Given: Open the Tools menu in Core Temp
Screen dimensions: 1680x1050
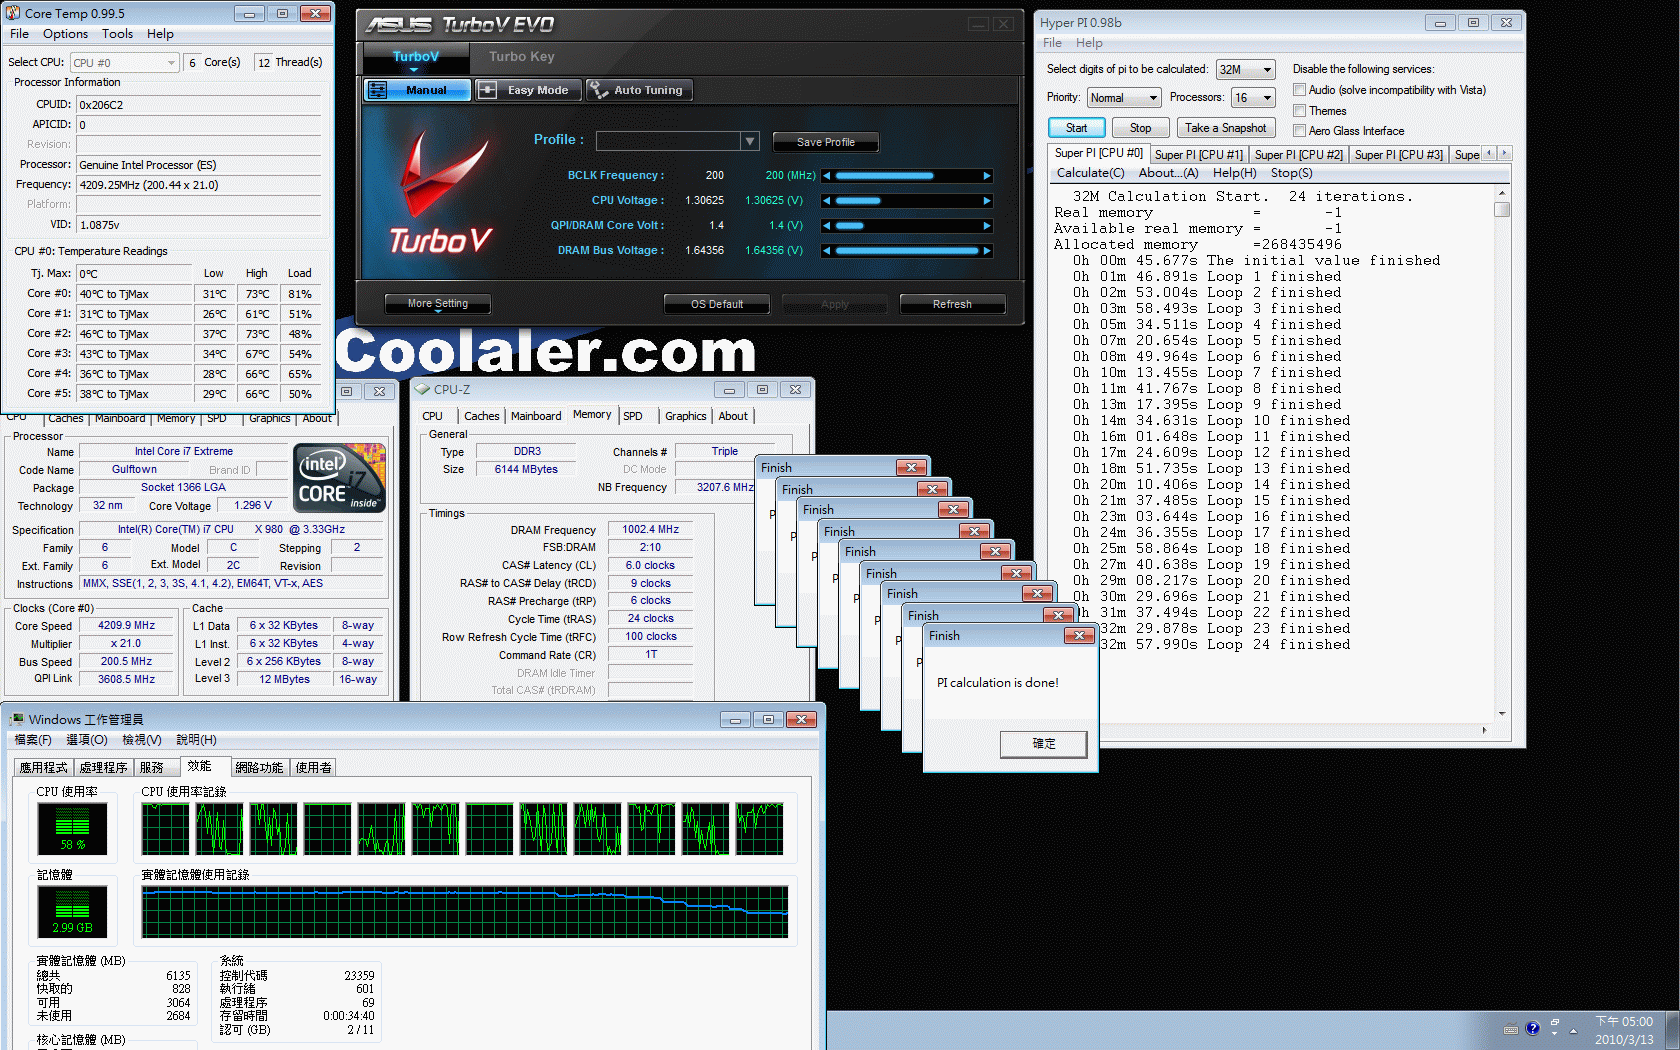Looking at the screenshot, I should [x=117, y=34].
